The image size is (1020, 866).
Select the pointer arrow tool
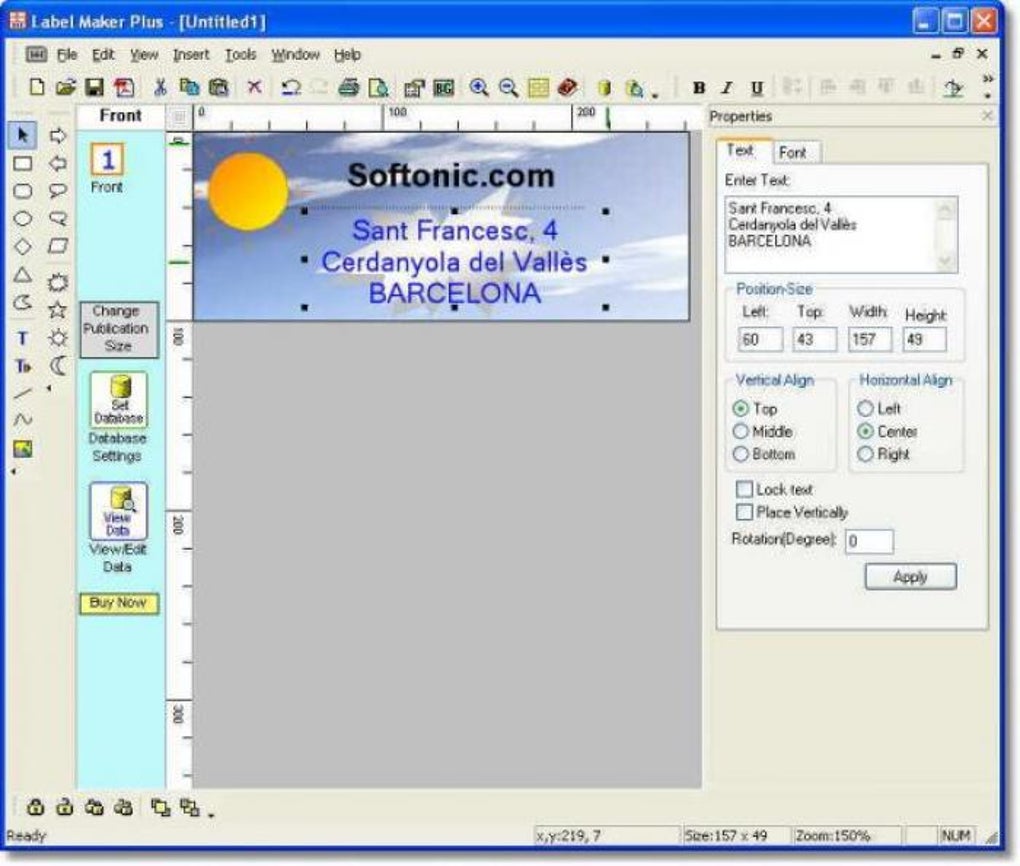coord(23,135)
